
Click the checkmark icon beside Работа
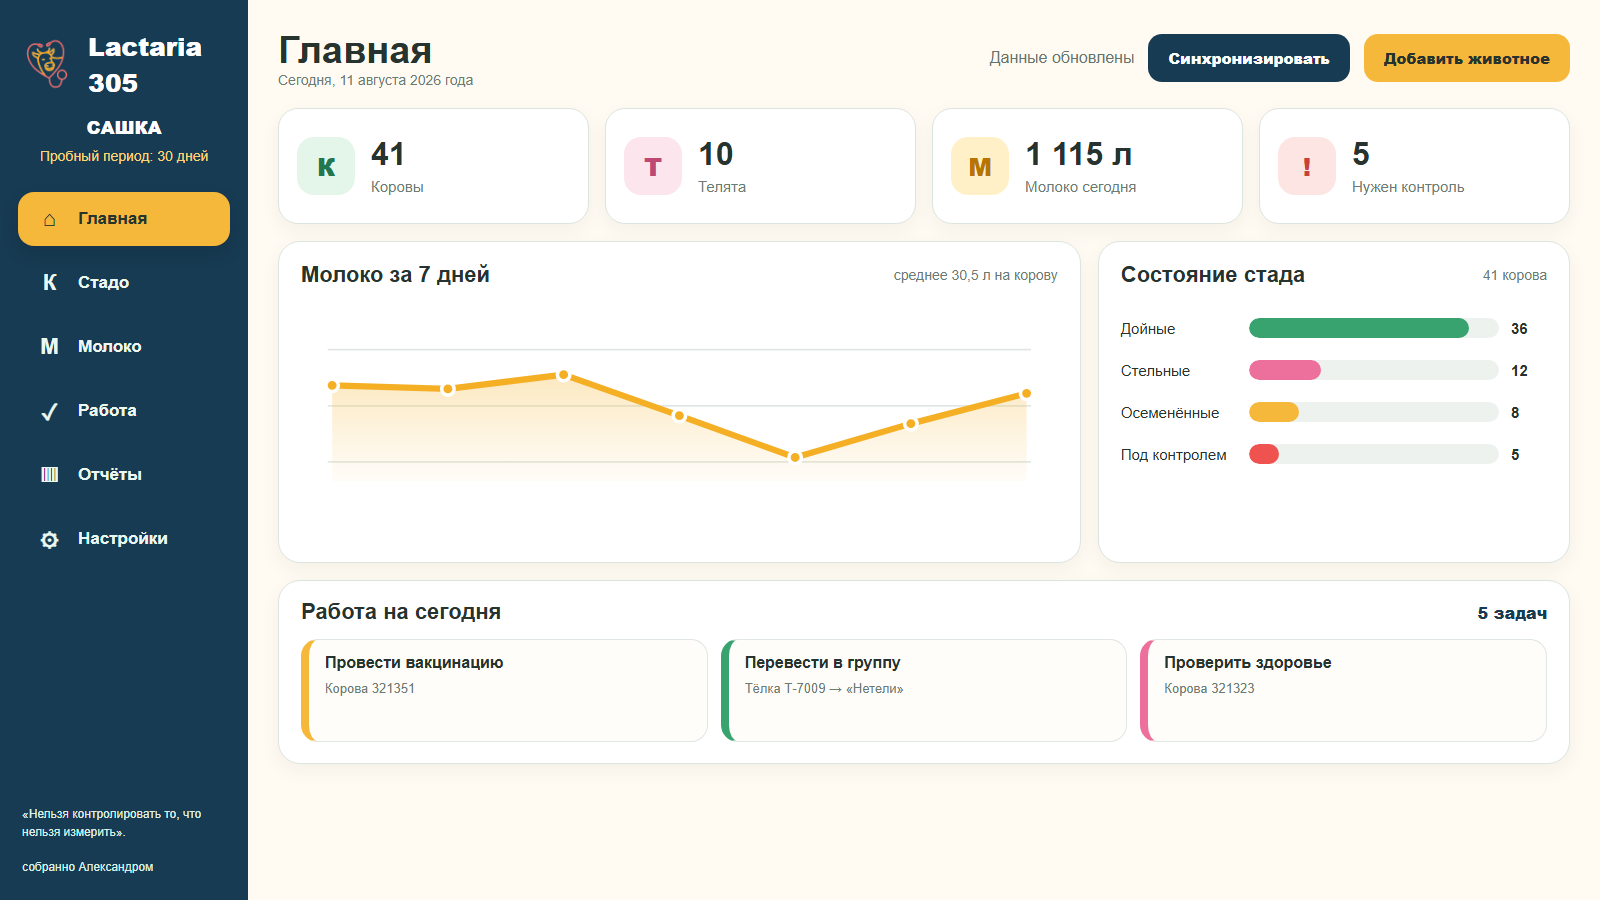pyautogui.click(x=49, y=411)
